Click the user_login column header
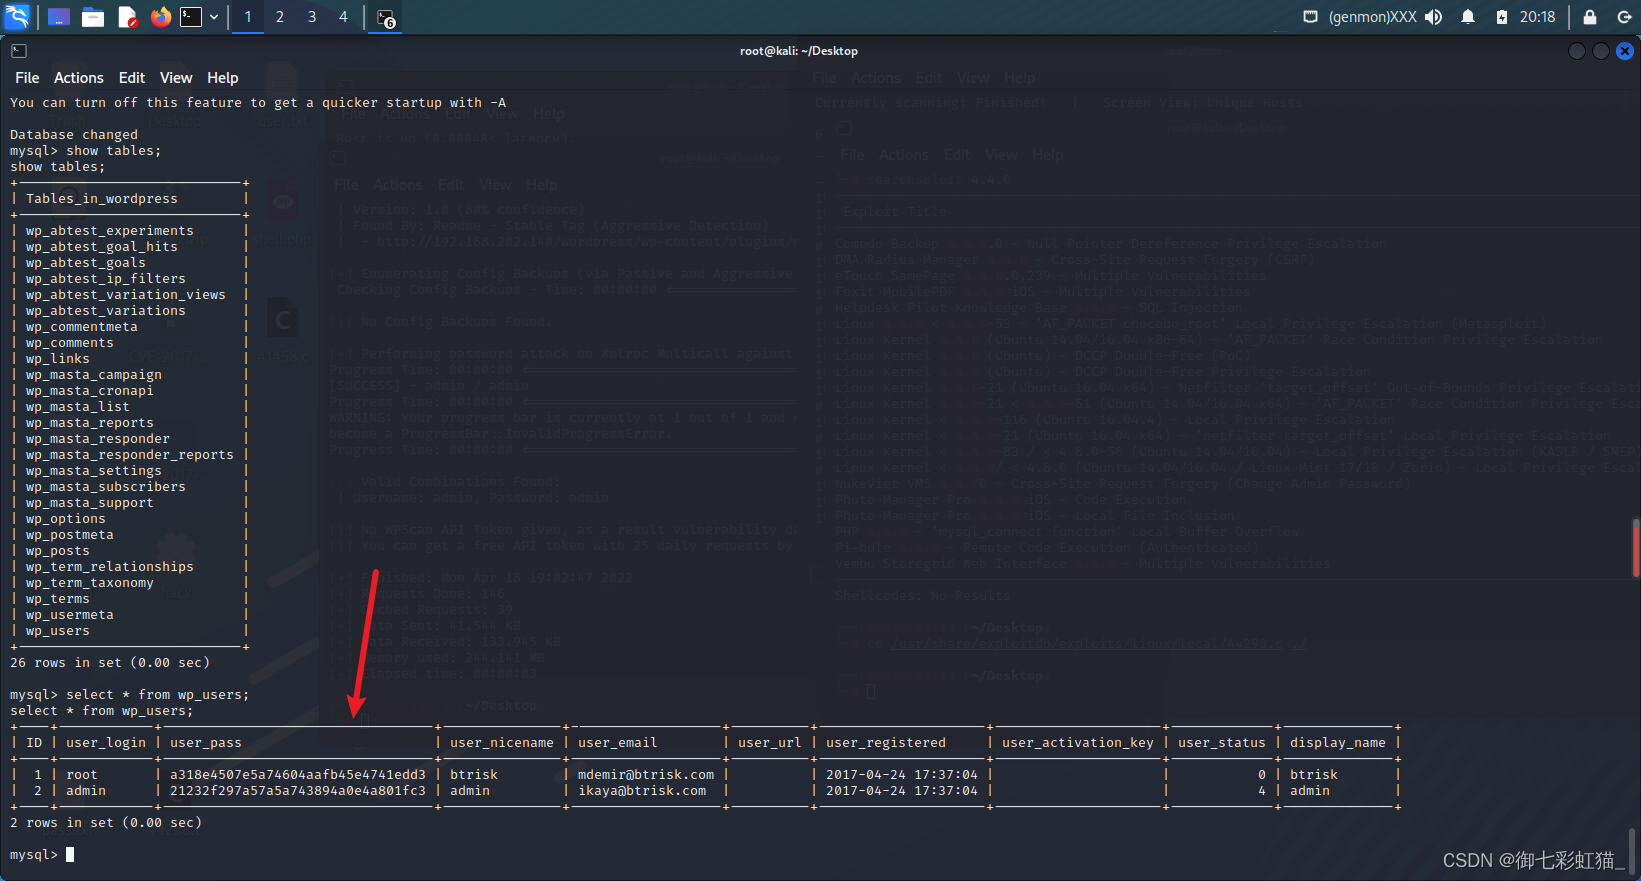The image size is (1641, 881). (x=106, y=743)
